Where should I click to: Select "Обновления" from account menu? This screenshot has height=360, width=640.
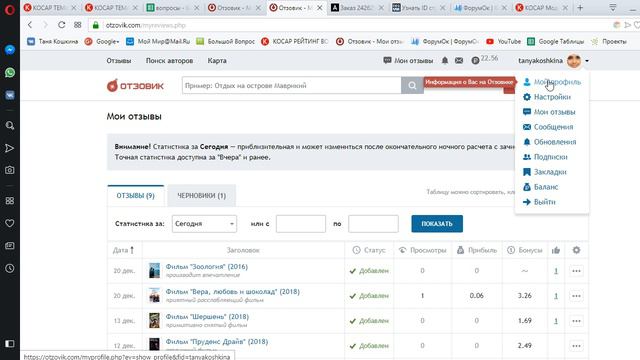[549, 142]
